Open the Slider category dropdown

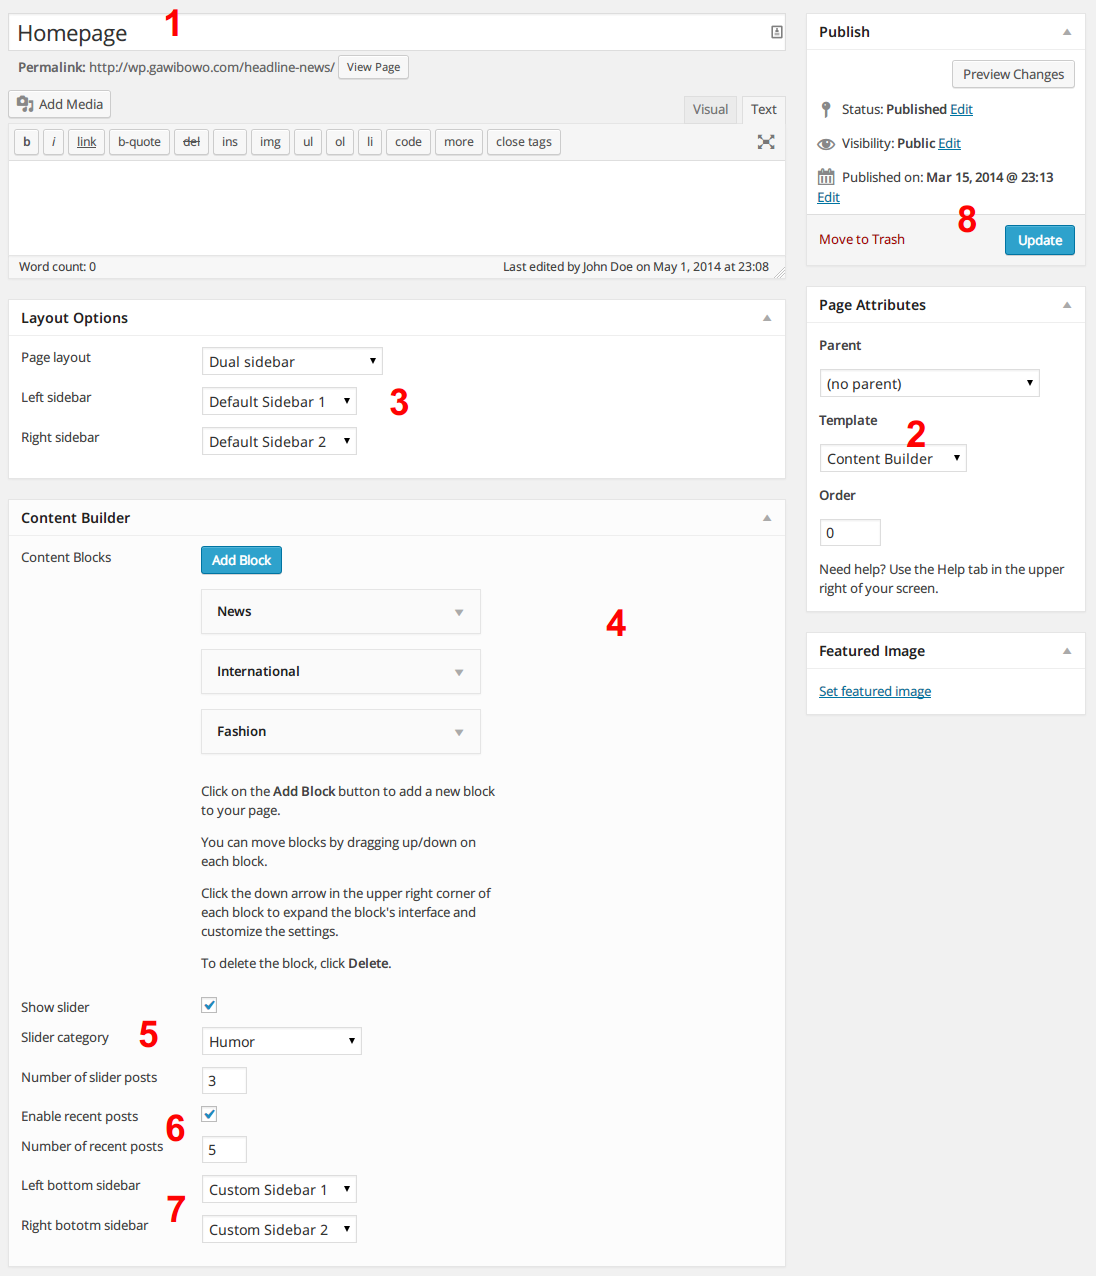point(281,1041)
